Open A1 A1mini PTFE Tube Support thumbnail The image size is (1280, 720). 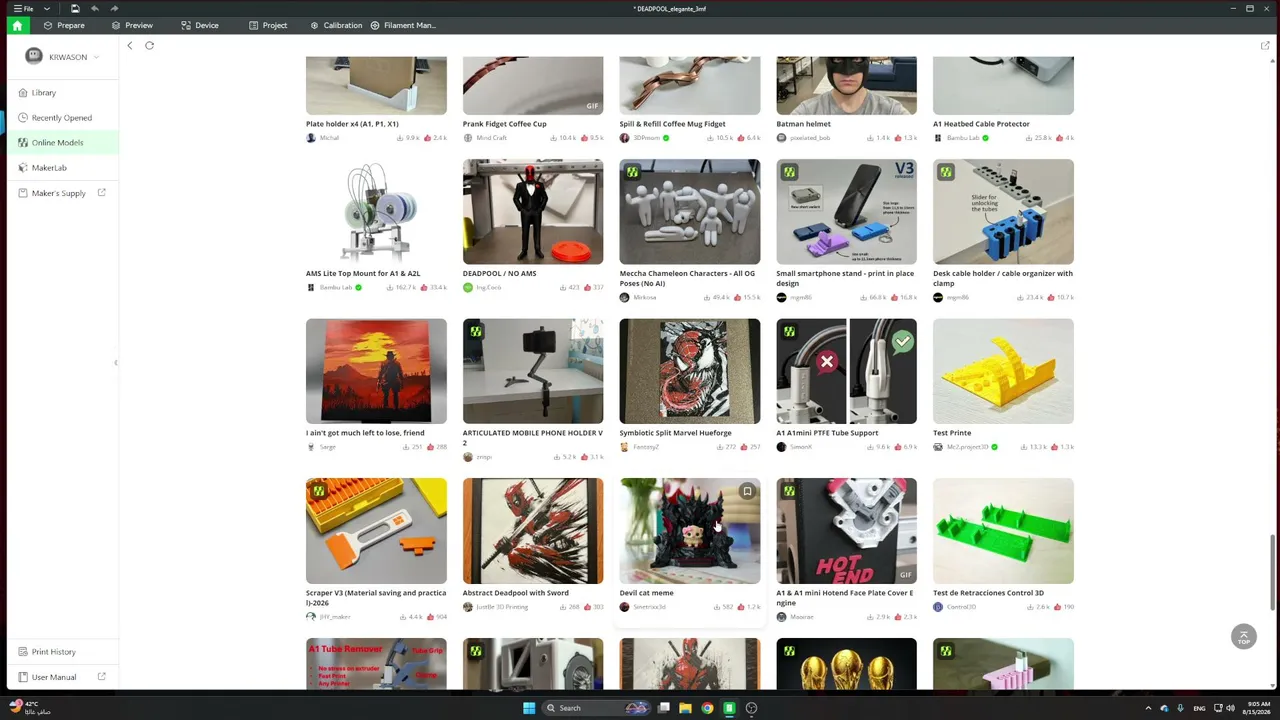tap(846, 371)
